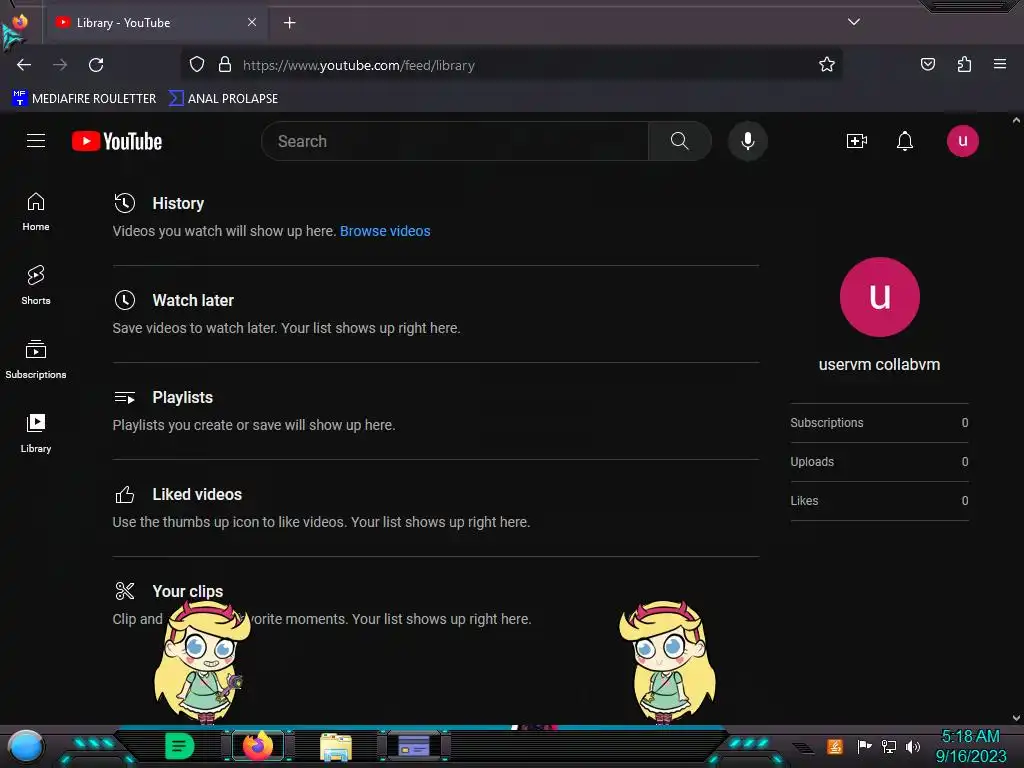Go back with the browser back arrow

click(x=24, y=65)
